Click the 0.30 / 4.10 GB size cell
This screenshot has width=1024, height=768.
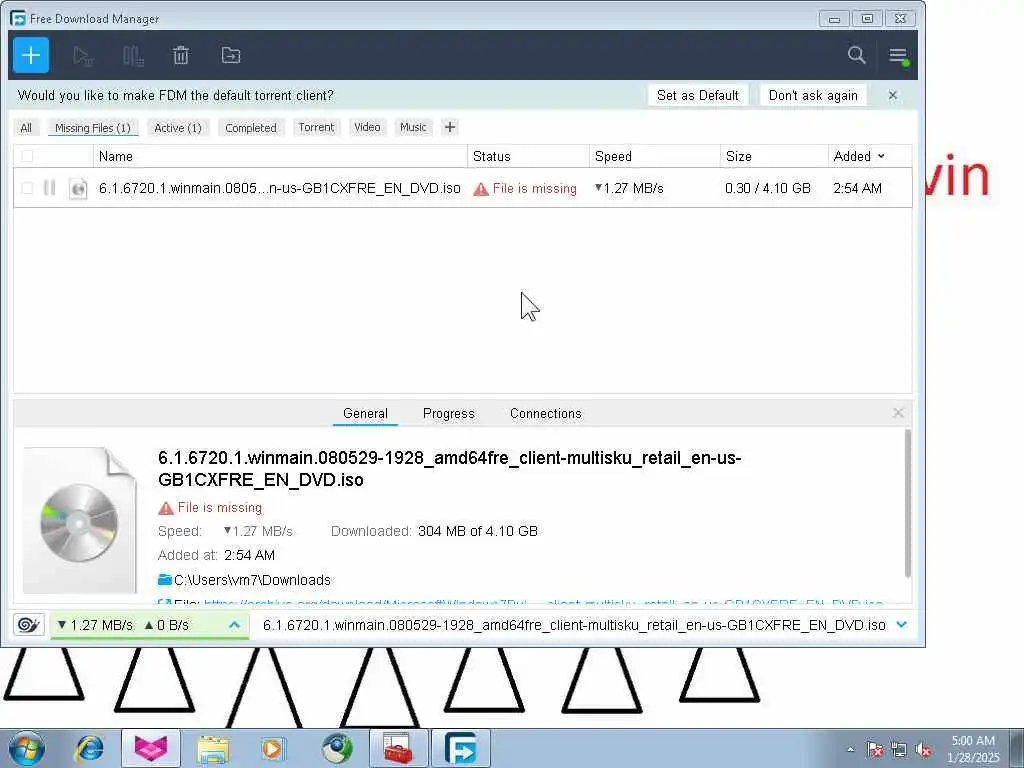coord(768,188)
